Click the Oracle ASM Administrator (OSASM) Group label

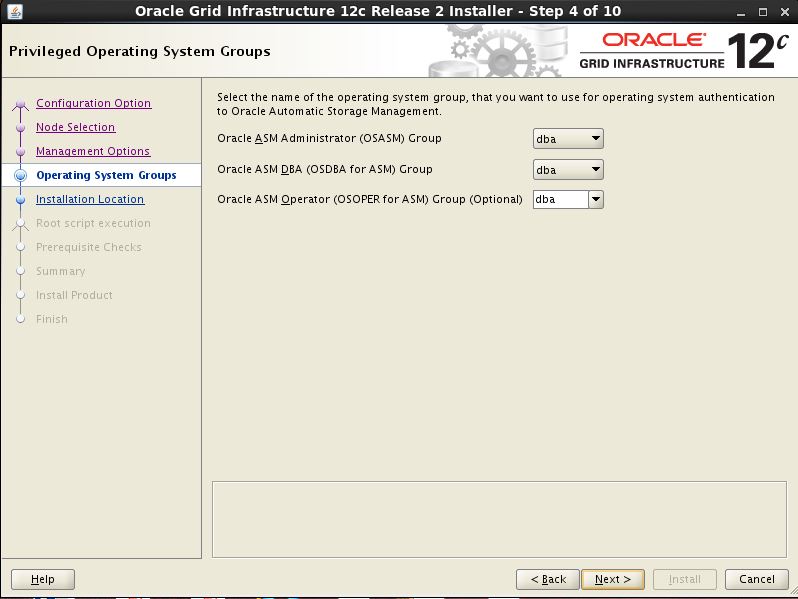pos(329,138)
